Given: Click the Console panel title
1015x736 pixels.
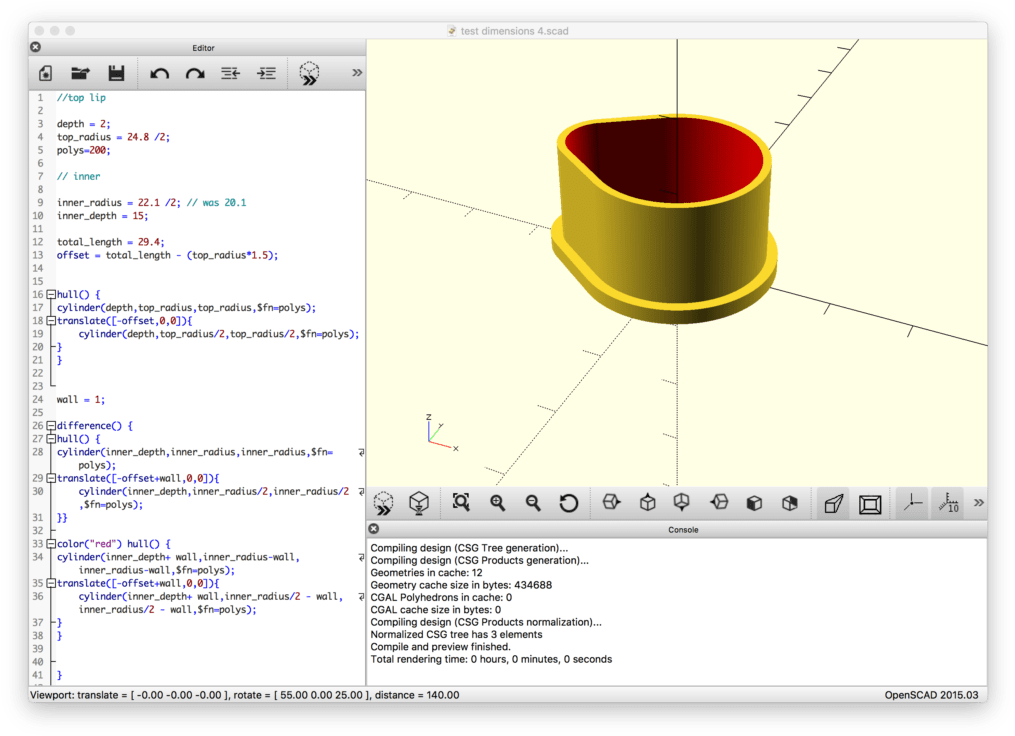Looking at the screenshot, I should [x=683, y=529].
